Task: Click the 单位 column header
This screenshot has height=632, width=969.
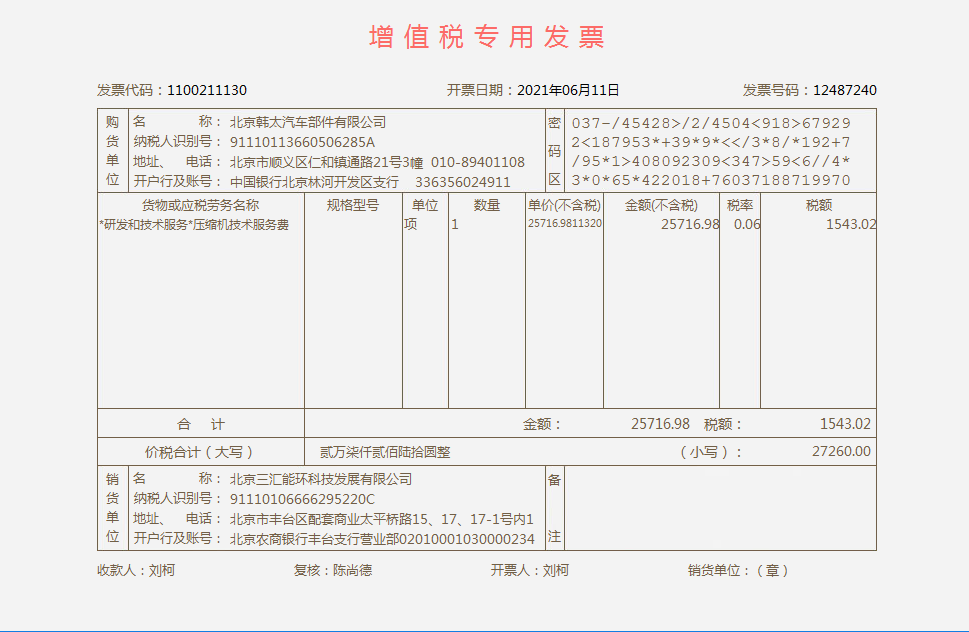Action: (x=425, y=205)
